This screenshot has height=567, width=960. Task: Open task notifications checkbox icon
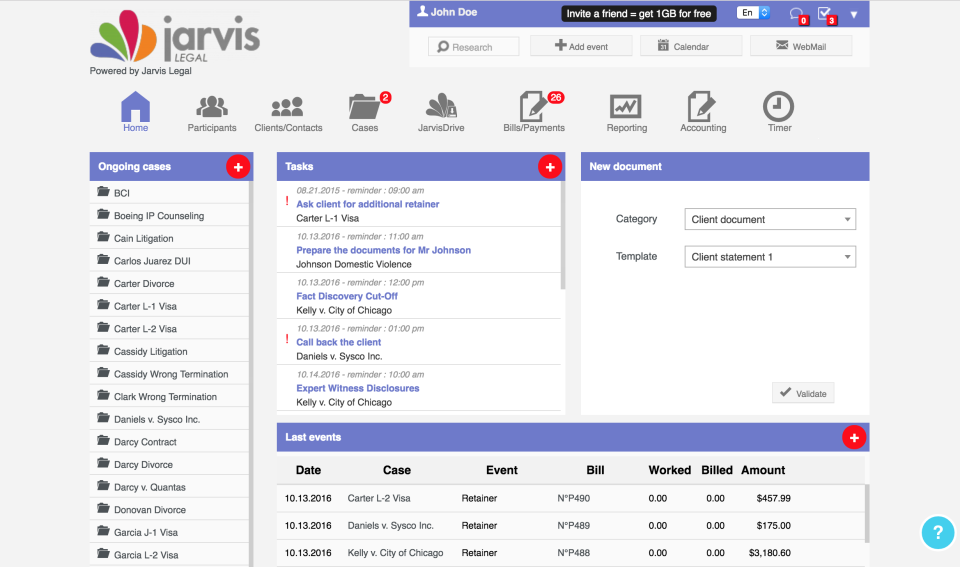pos(825,13)
